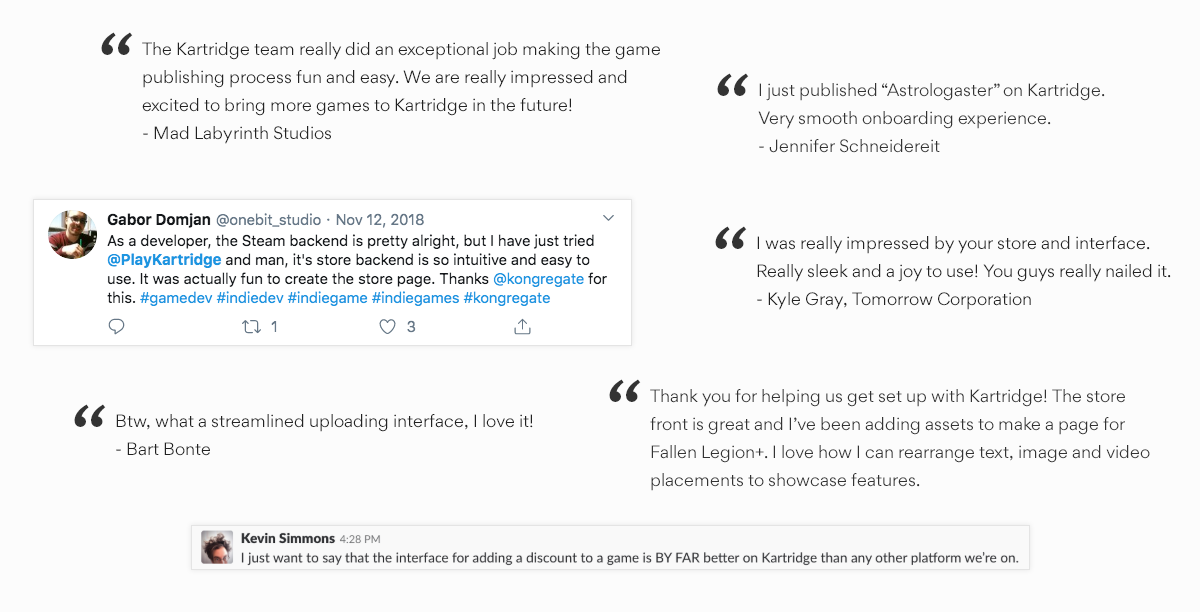Open the @PlayKartridge mention link
The width and height of the screenshot is (1200, 612).
tap(164, 260)
